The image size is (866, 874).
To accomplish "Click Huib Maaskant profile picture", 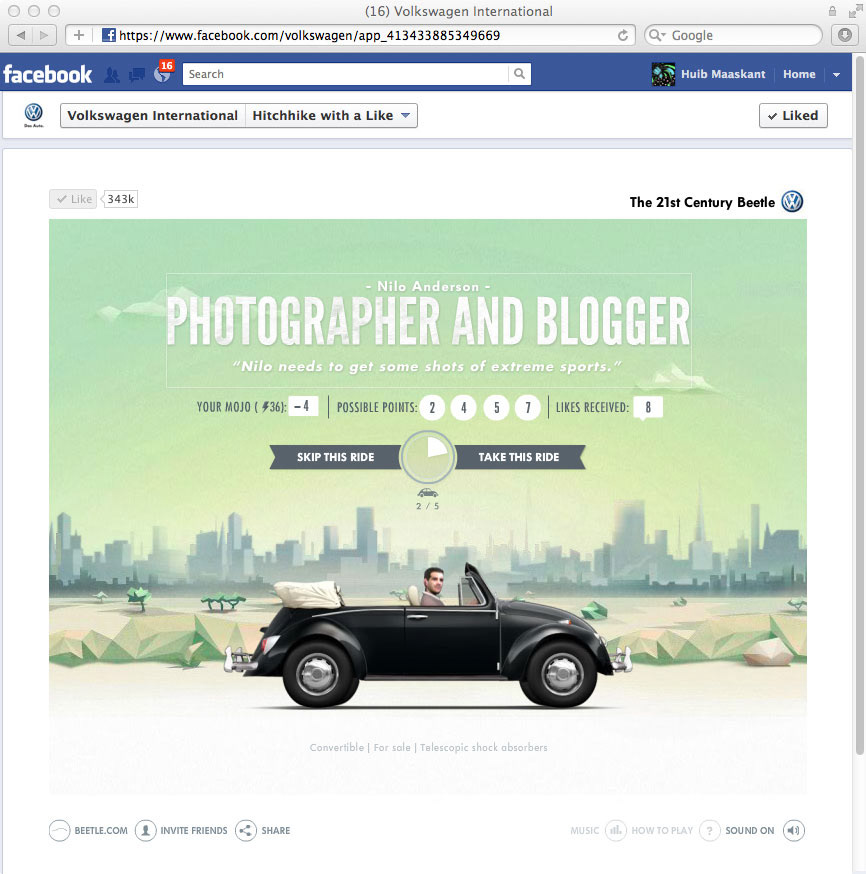I will (x=663, y=74).
